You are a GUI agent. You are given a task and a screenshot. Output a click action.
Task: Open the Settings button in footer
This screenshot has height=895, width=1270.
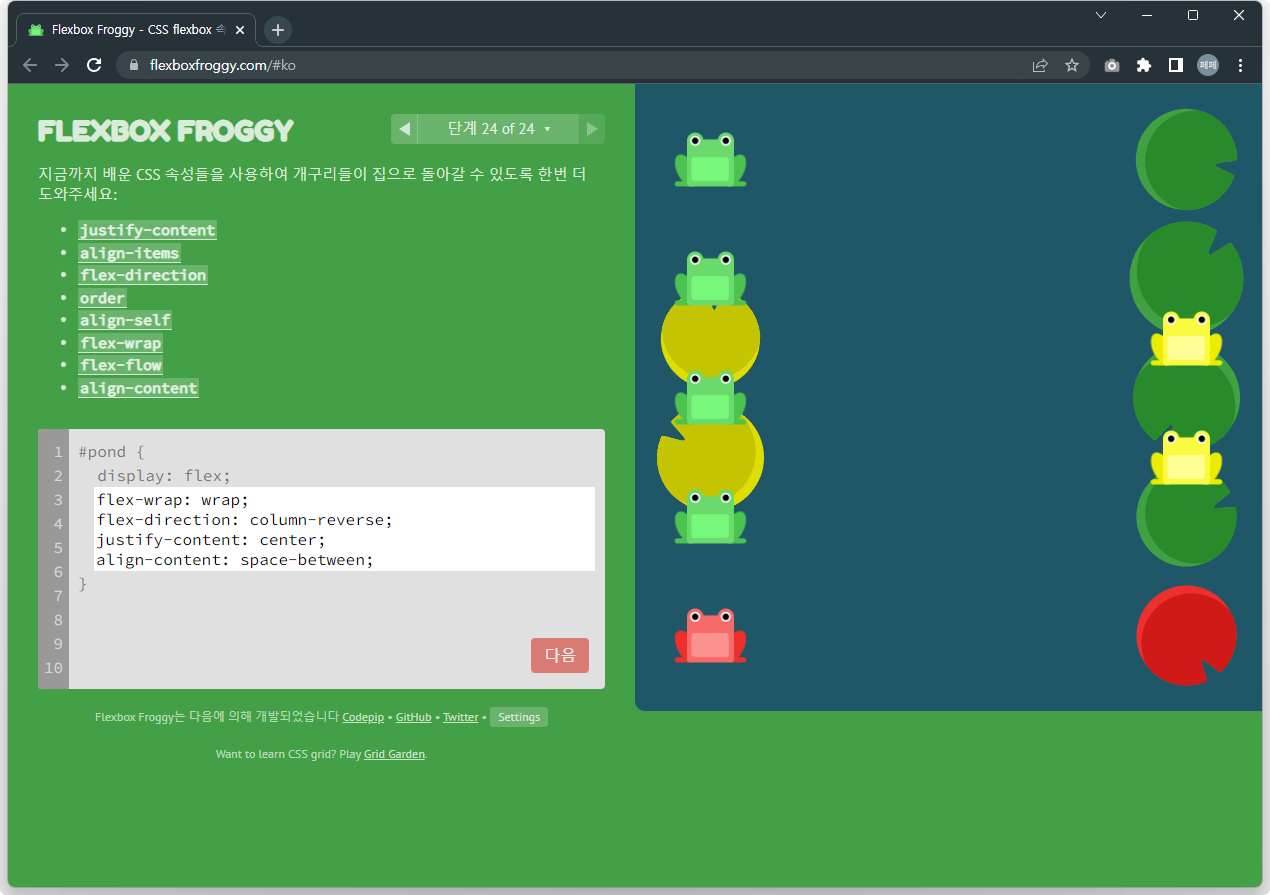pos(519,717)
